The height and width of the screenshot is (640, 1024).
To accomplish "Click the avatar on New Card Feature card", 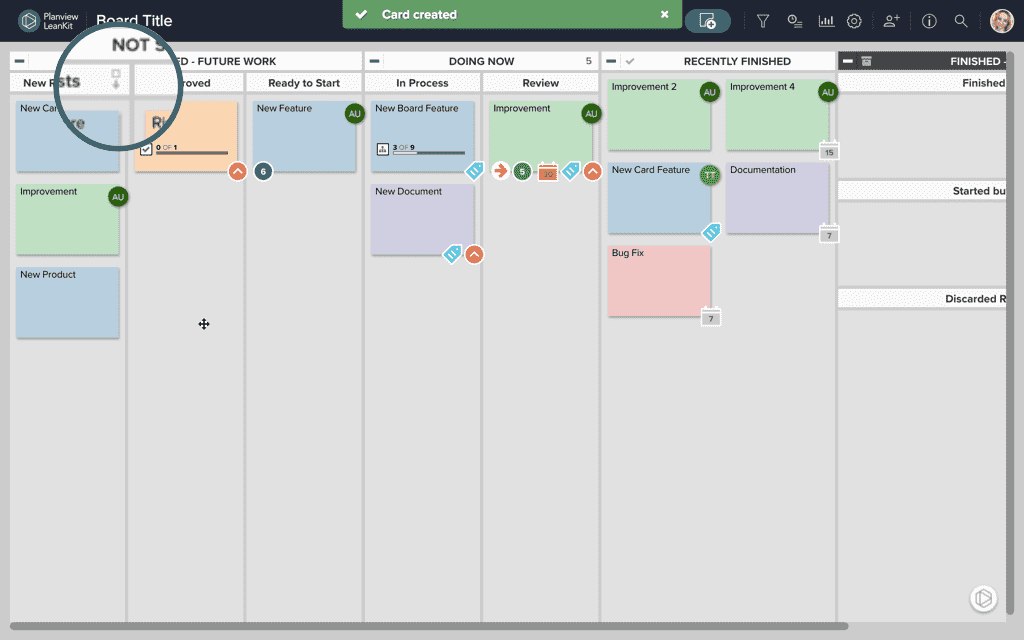I will point(710,175).
